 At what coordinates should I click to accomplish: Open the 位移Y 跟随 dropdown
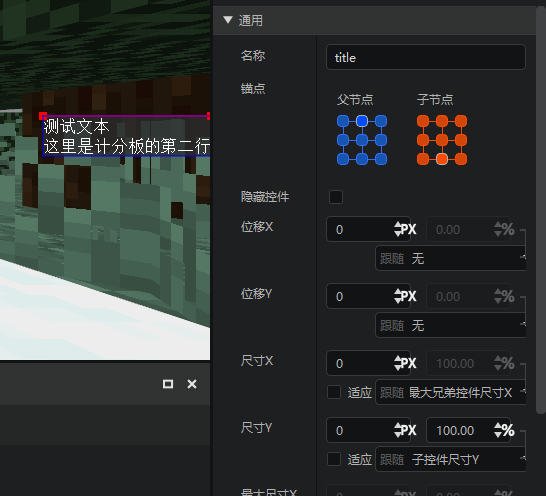point(451,325)
